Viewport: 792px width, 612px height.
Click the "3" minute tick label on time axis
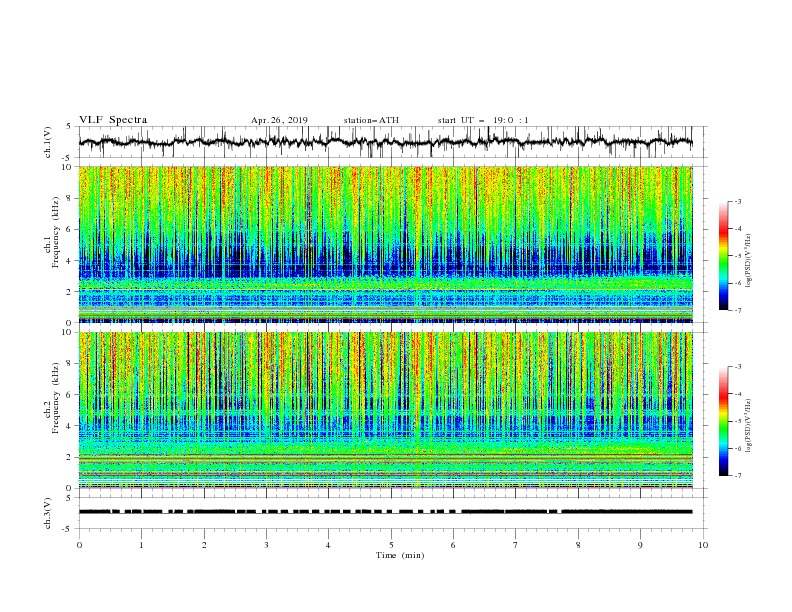pos(266,545)
